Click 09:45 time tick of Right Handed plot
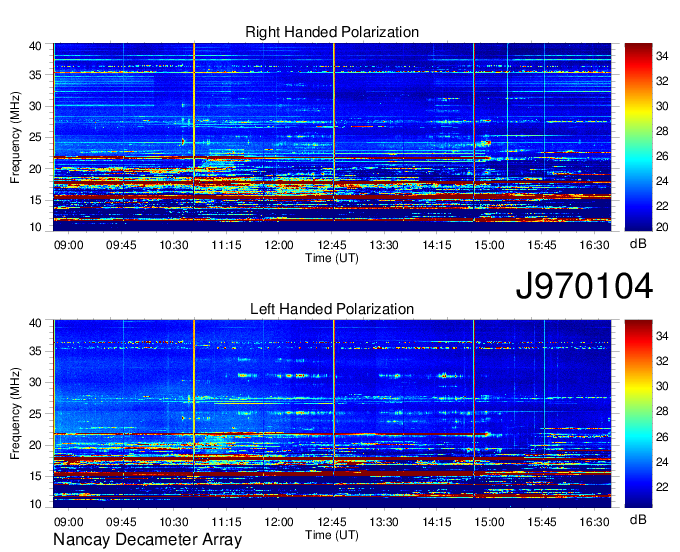The height and width of the screenshot is (552, 680). pyautogui.click(x=121, y=245)
